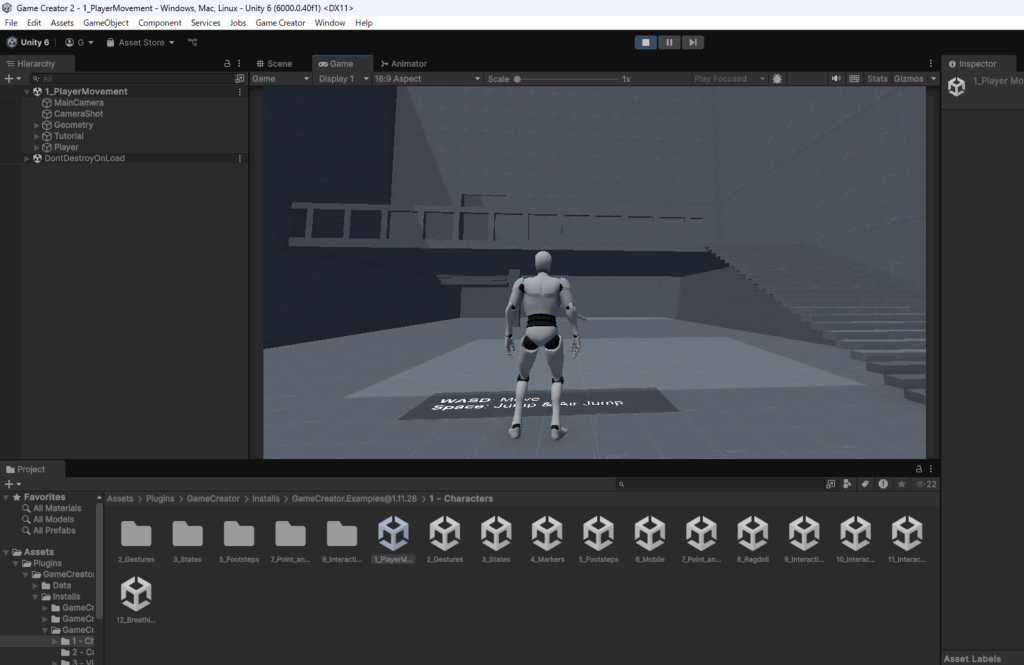The image size is (1024, 665).
Task: Select CameraShot in Hierarchy
Action: 78,114
